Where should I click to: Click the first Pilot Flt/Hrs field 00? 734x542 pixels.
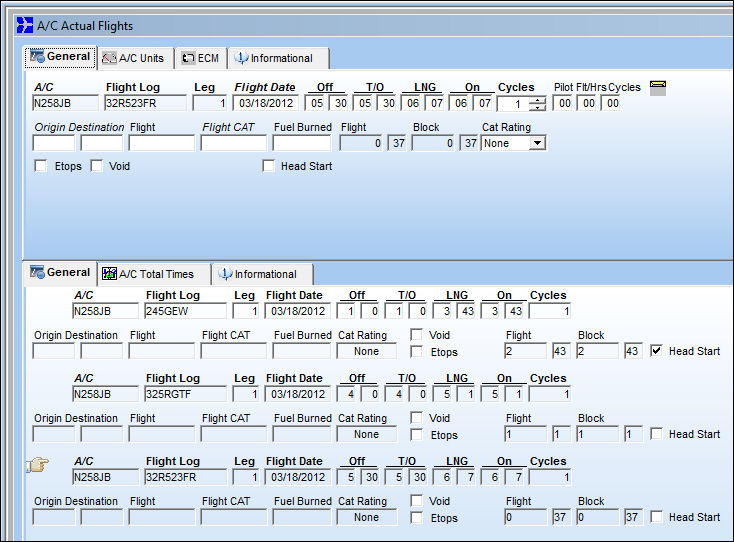[x=564, y=103]
